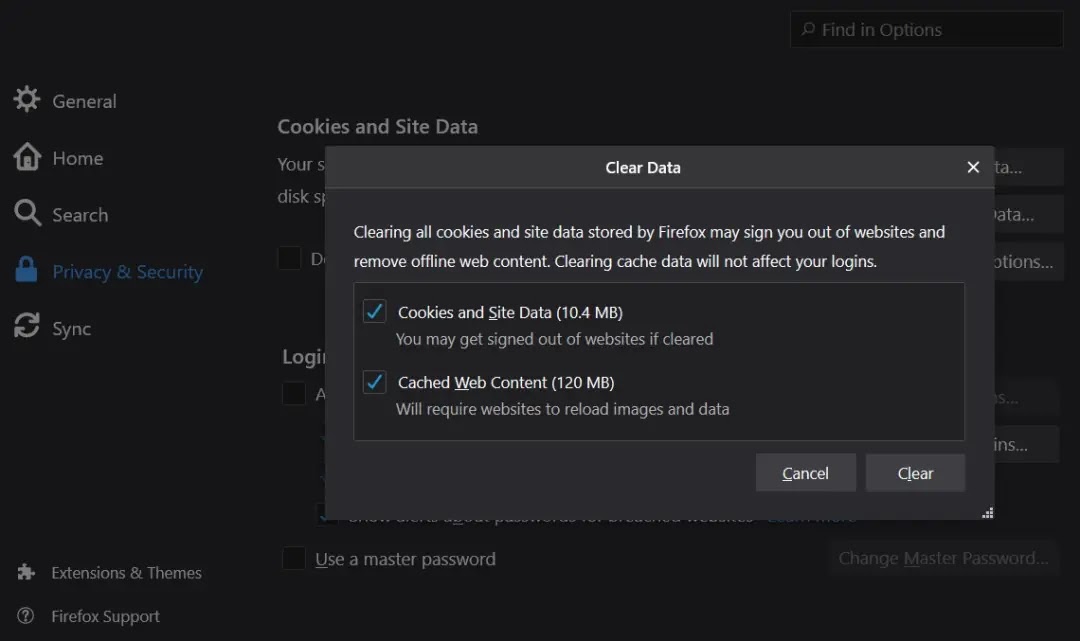Click the Firefox Support question mark icon

[27, 616]
